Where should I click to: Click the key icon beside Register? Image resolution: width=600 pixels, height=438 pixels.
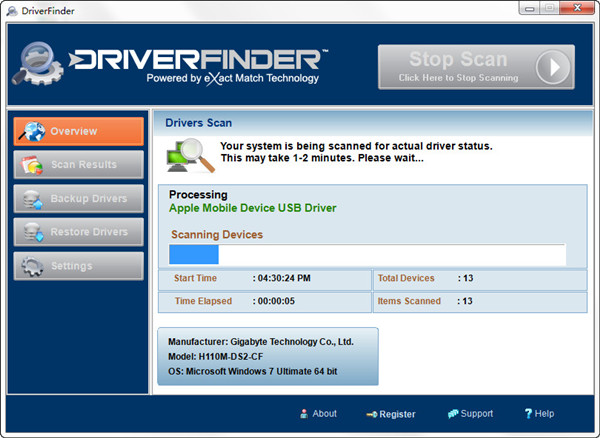[372, 414]
